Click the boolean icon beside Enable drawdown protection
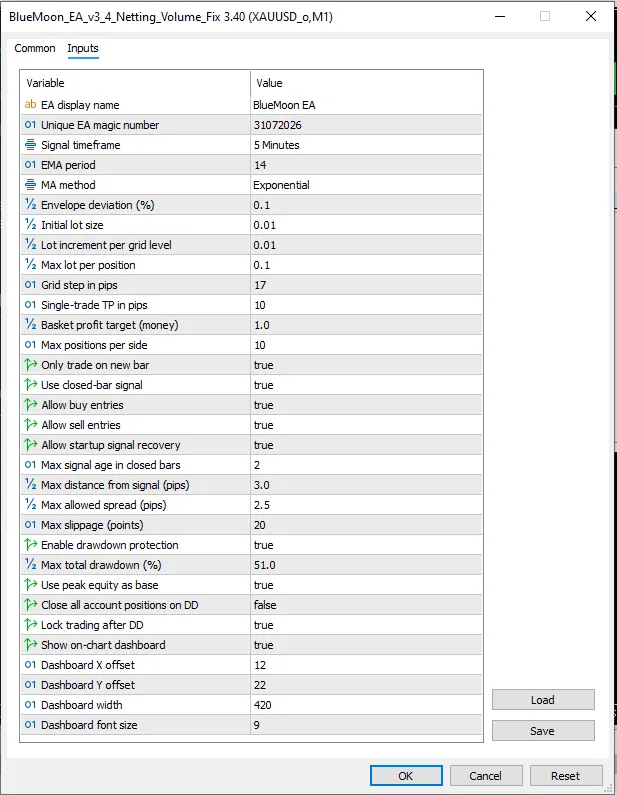This screenshot has height=795, width=617. pyautogui.click(x=30, y=545)
